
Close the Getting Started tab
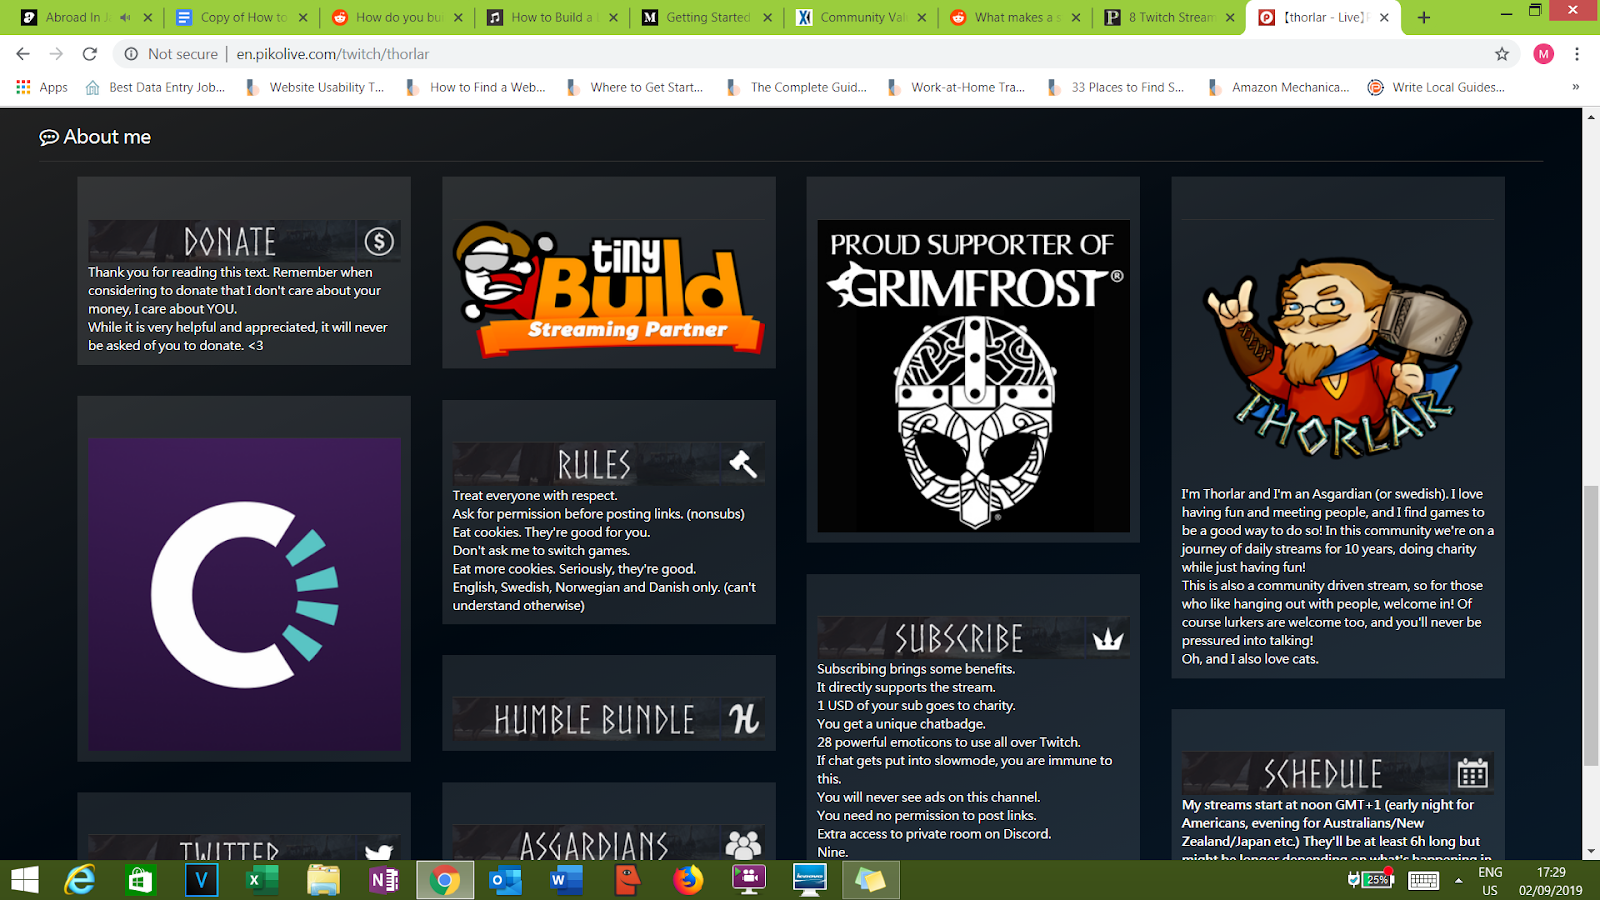(768, 17)
